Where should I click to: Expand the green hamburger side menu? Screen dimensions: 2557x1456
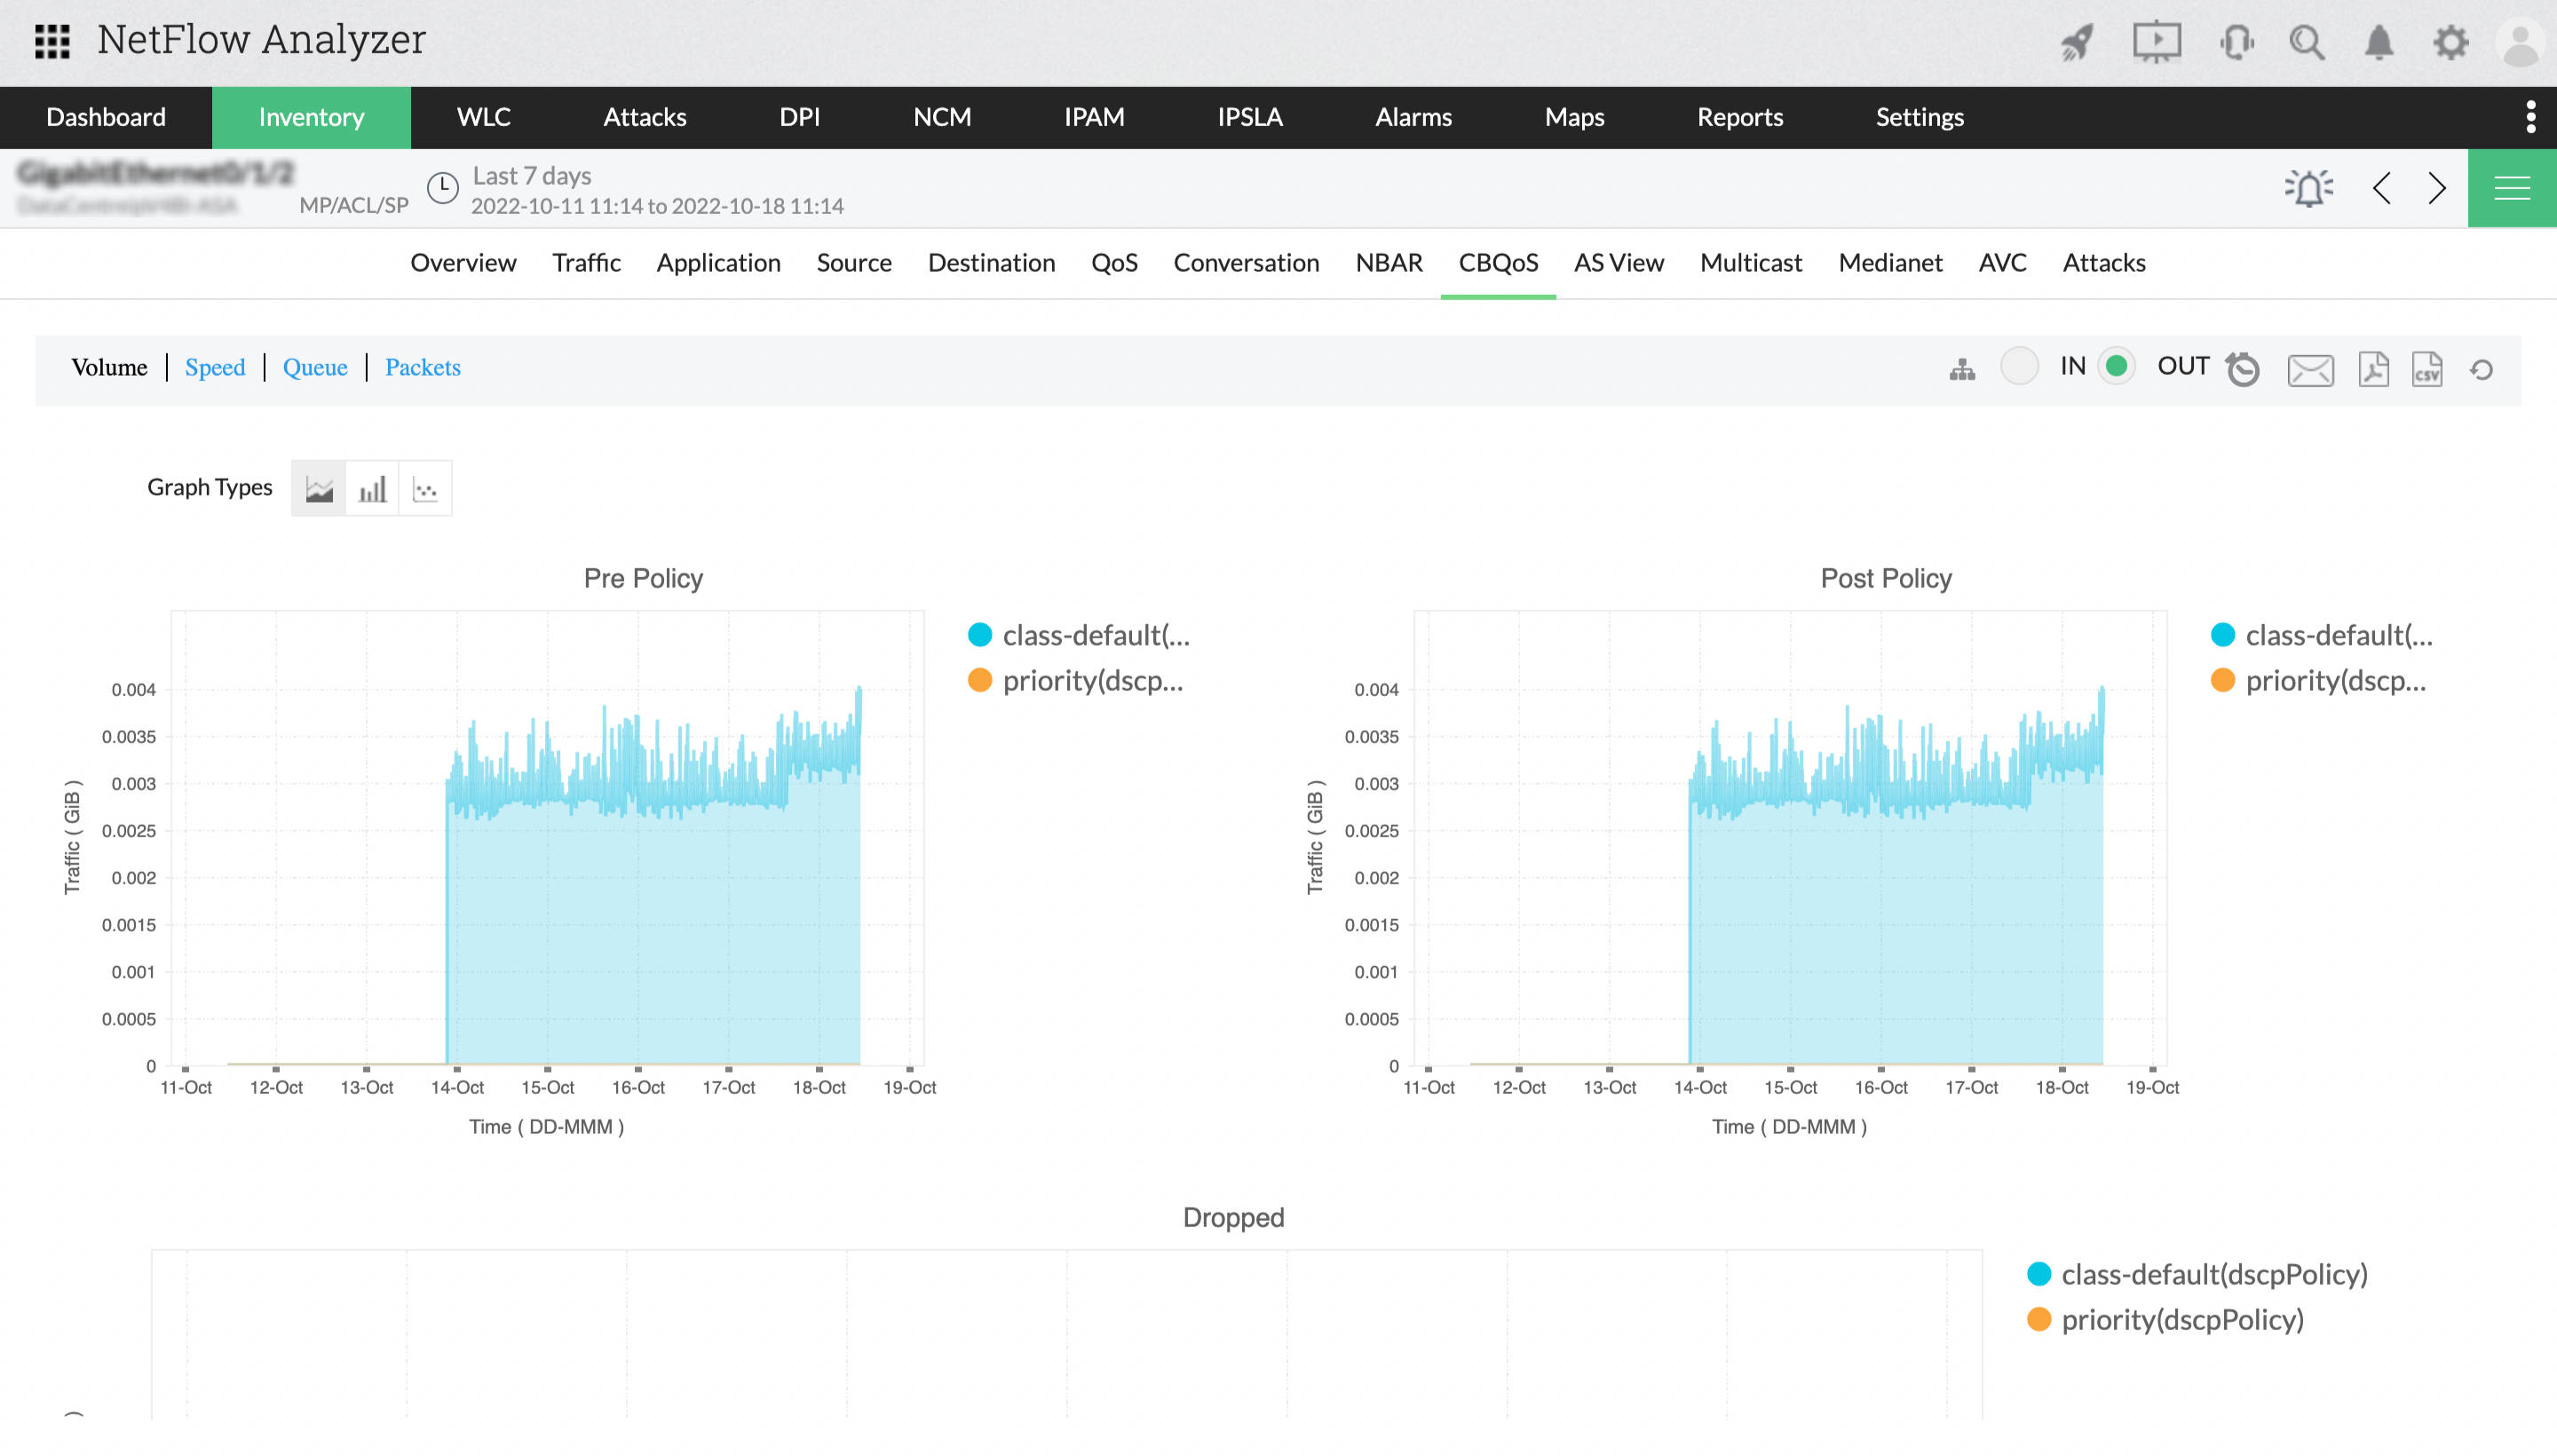pyautogui.click(x=2511, y=188)
